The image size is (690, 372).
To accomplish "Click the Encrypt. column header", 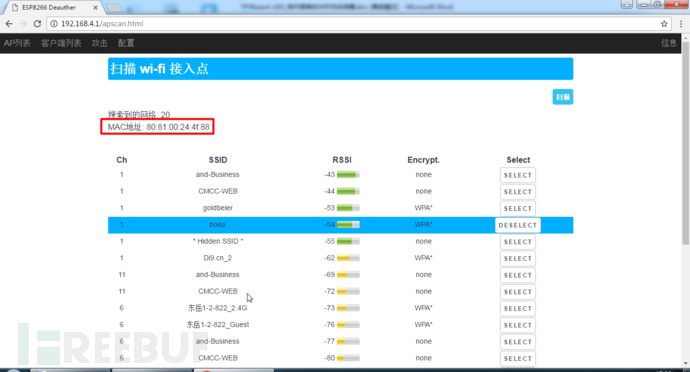I will [x=423, y=160].
